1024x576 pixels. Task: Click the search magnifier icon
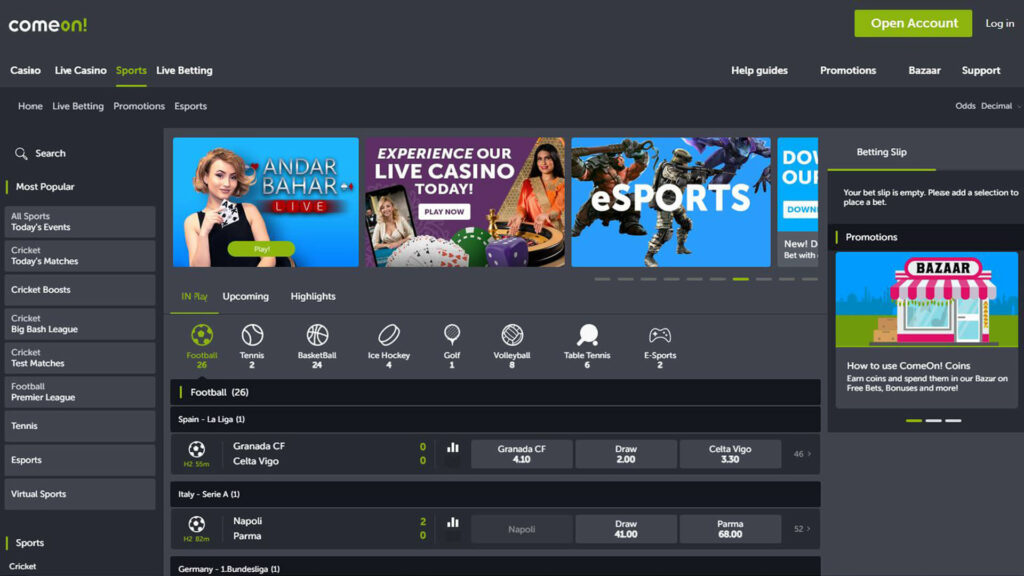(21, 153)
